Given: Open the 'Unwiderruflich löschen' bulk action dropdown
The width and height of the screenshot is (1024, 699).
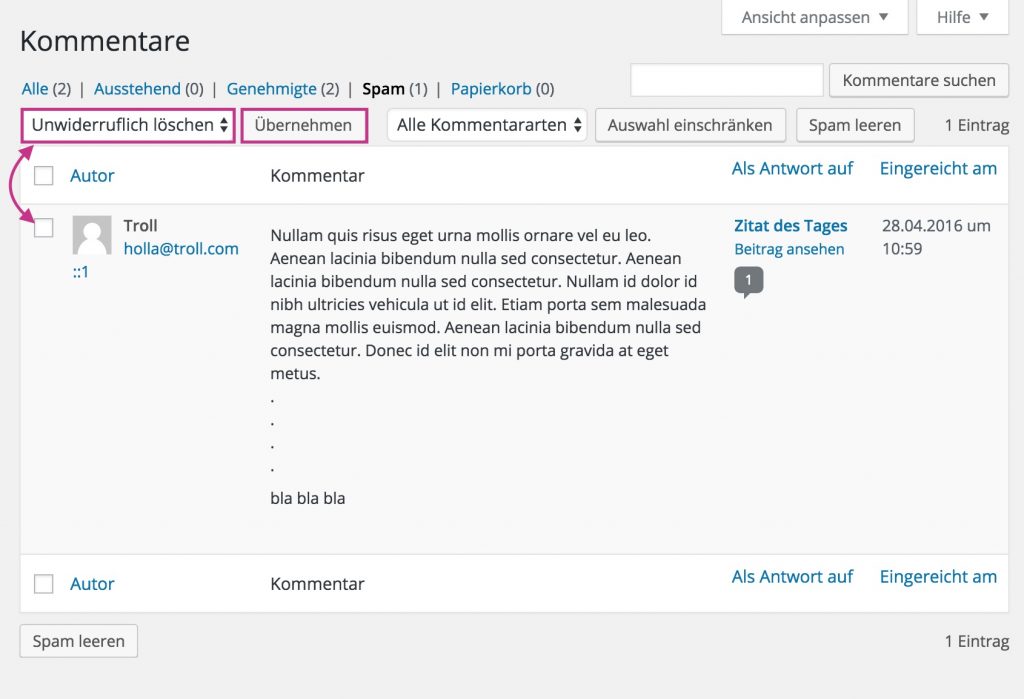Looking at the screenshot, I should click(129, 126).
